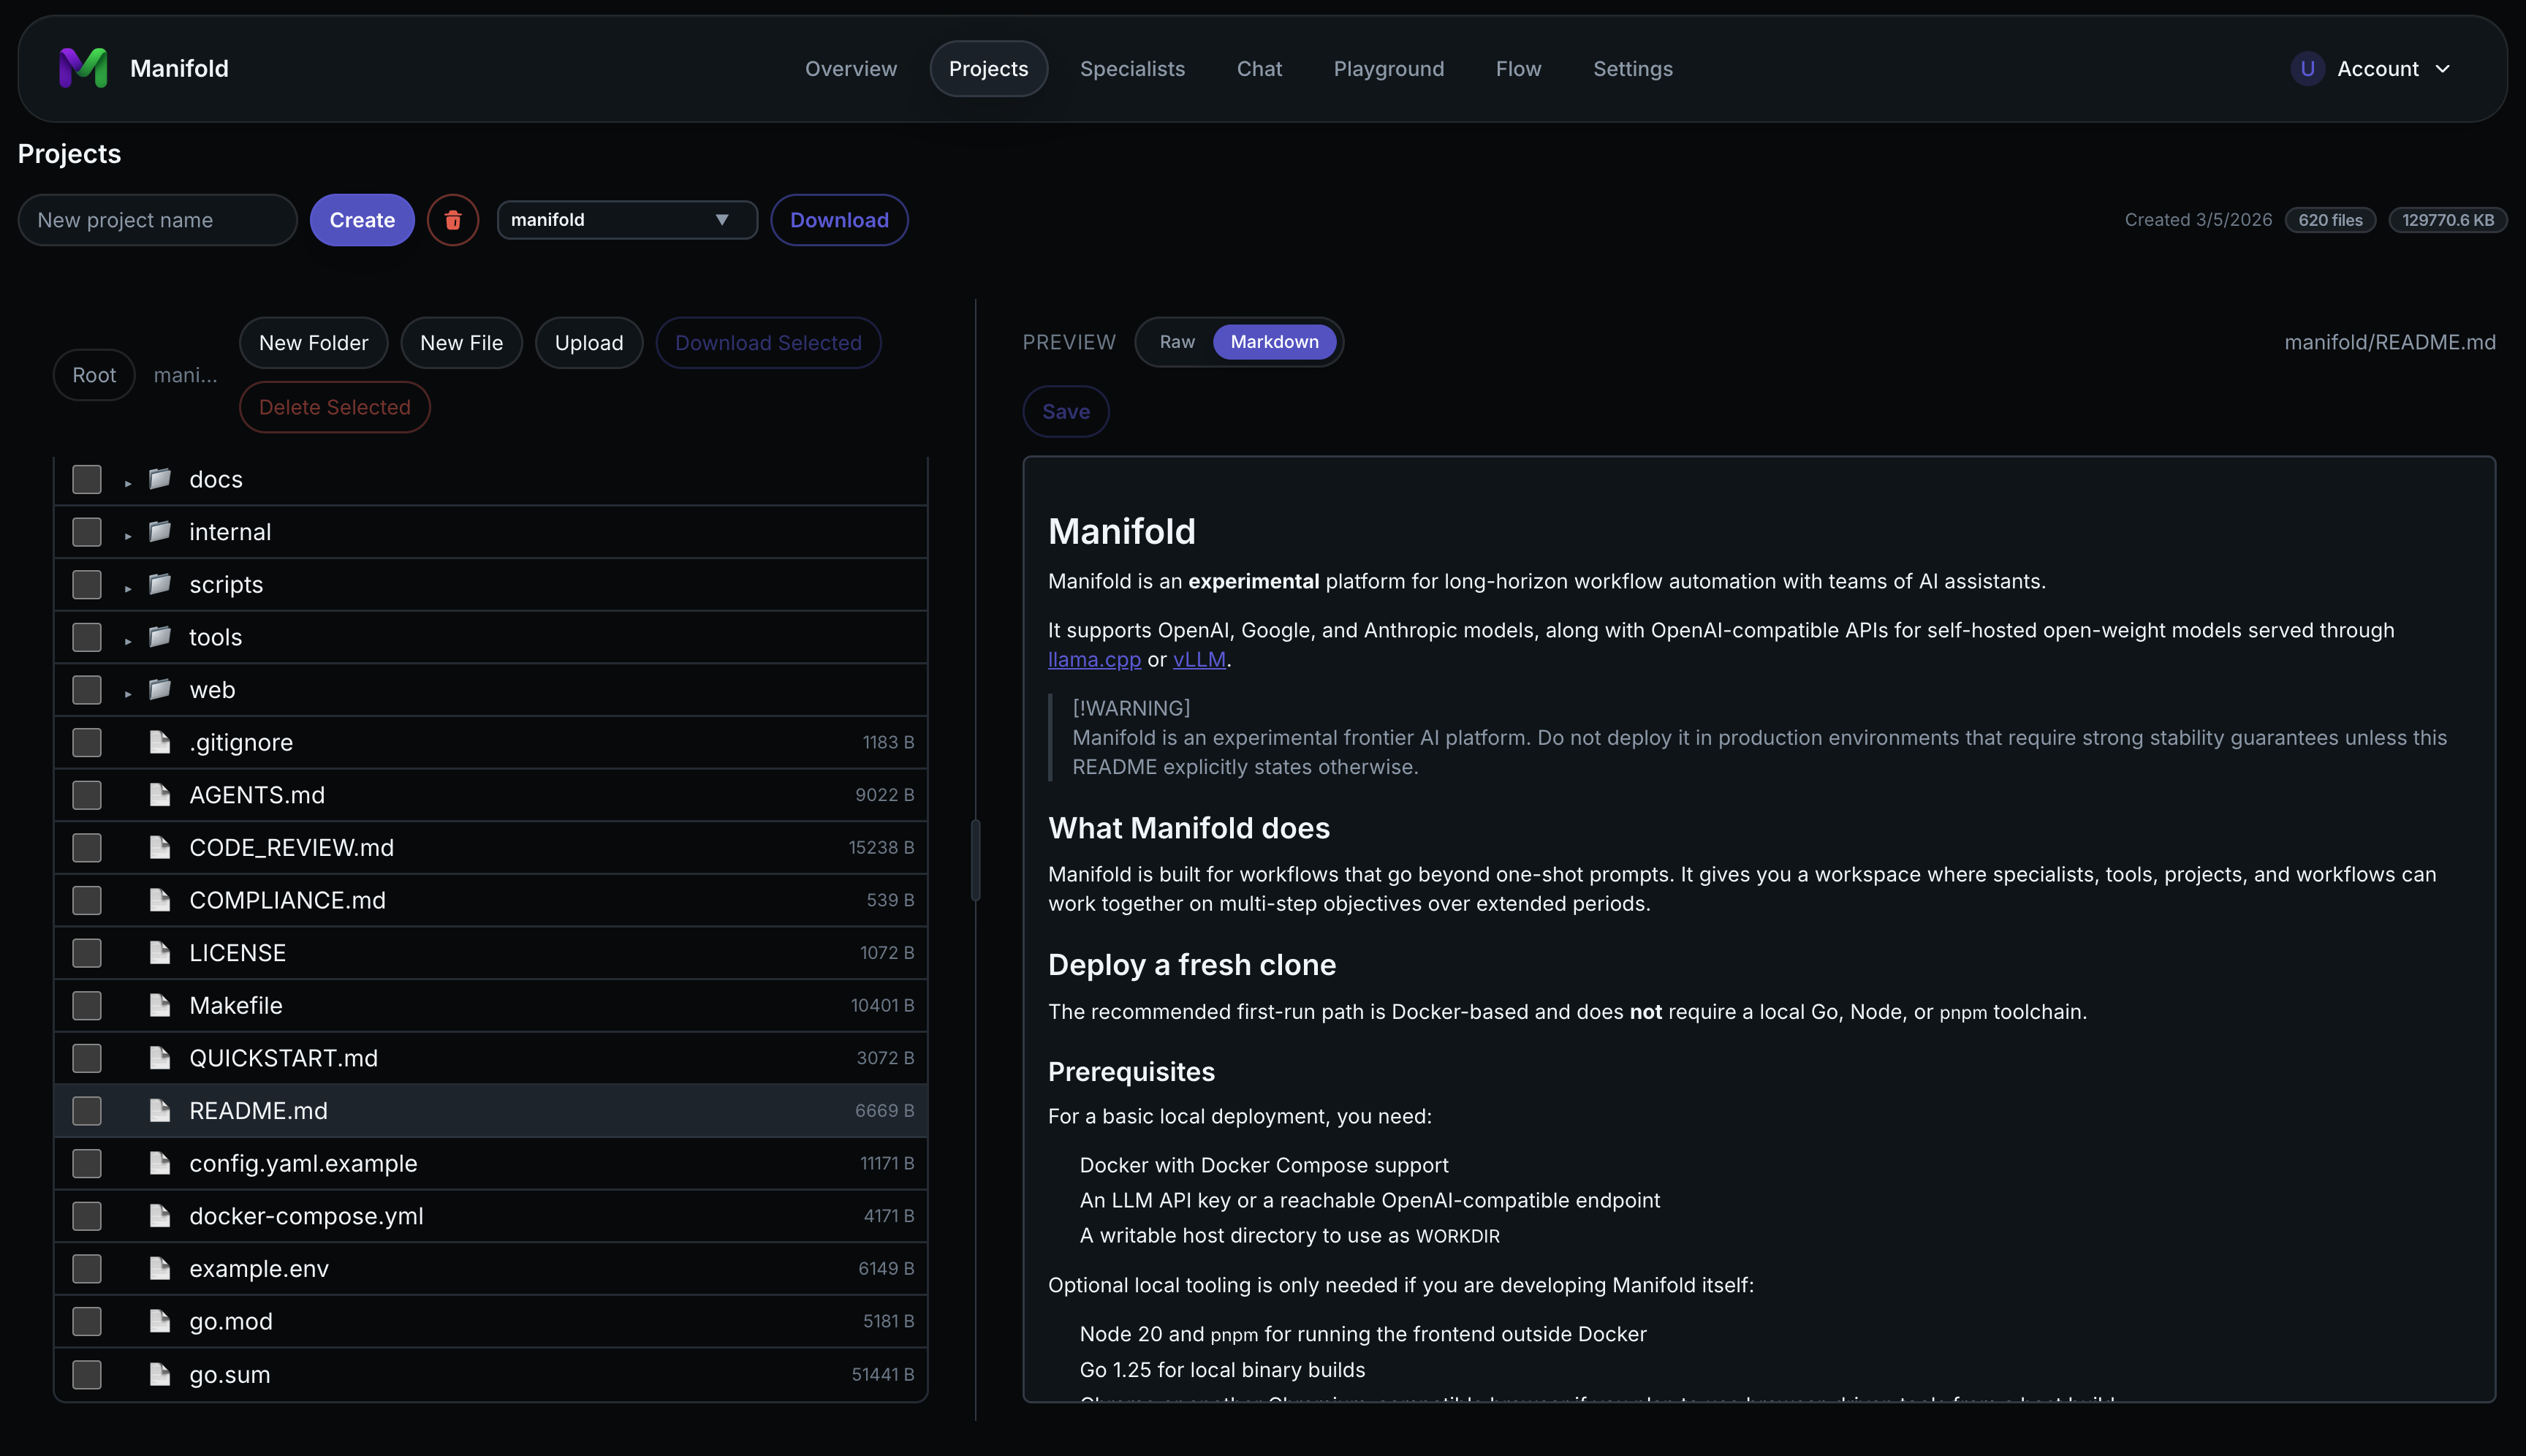Image resolution: width=2526 pixels, height=1456 pixels.
Task: Switch preview to Raw mode
Action: (x=1177, y=342)
